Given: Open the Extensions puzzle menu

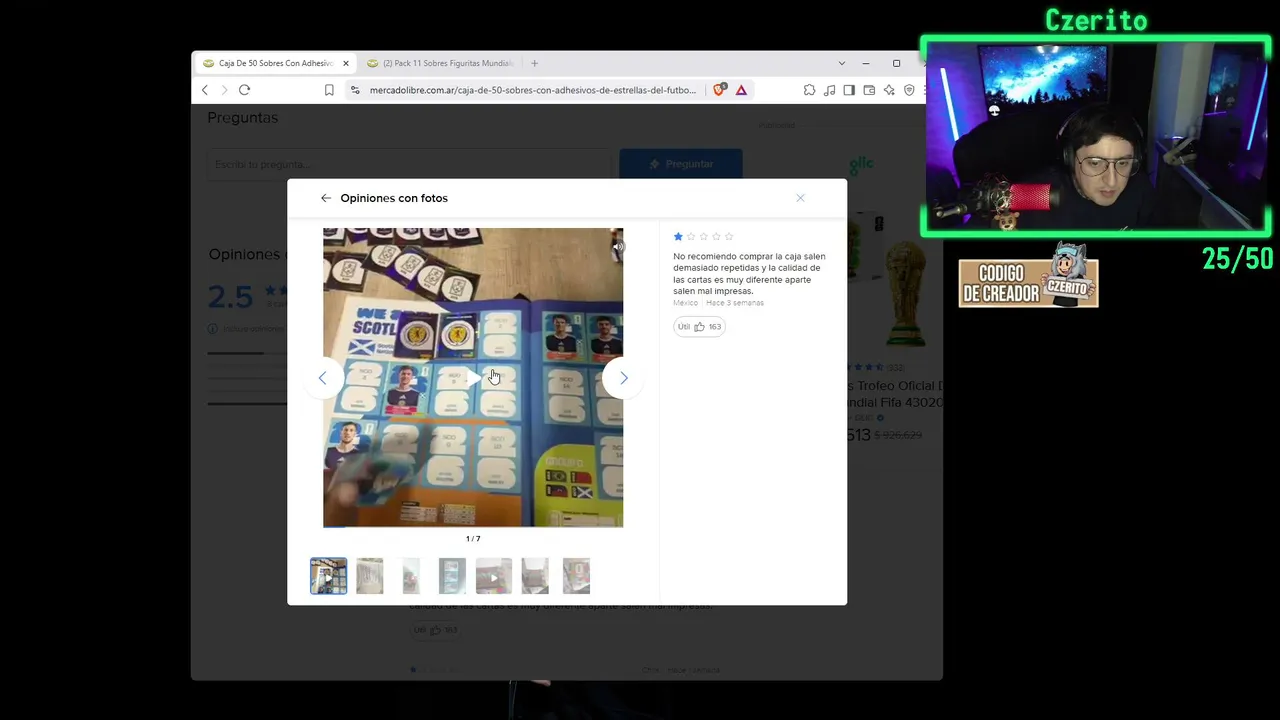Looking at the screenshot, I should 809,90.
